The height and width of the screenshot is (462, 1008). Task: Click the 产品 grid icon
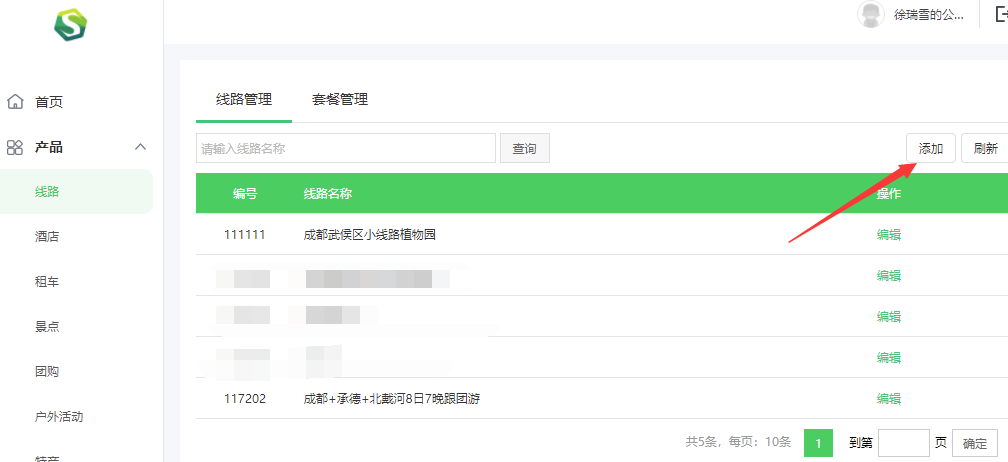coord(15,147)
